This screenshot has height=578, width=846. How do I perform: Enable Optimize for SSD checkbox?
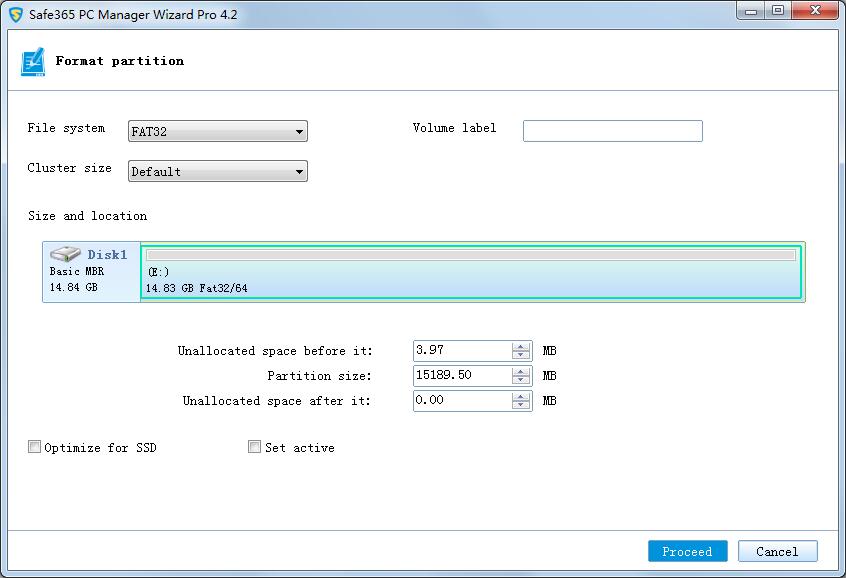point(35,447)
